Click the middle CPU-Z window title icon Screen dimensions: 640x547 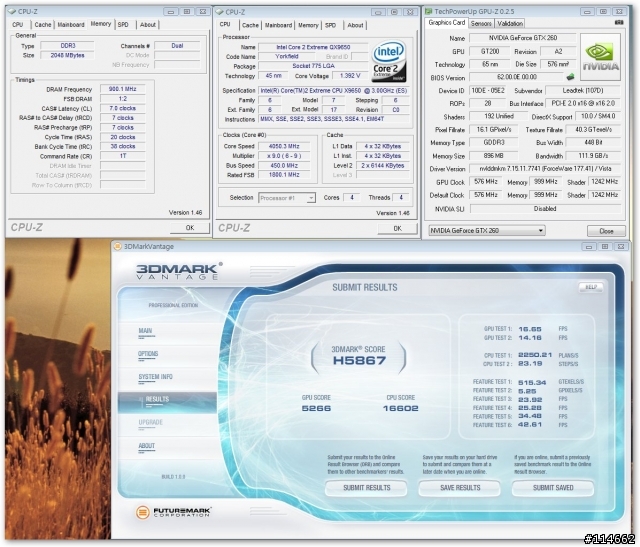pyautogui.click(x=219, y=12)
